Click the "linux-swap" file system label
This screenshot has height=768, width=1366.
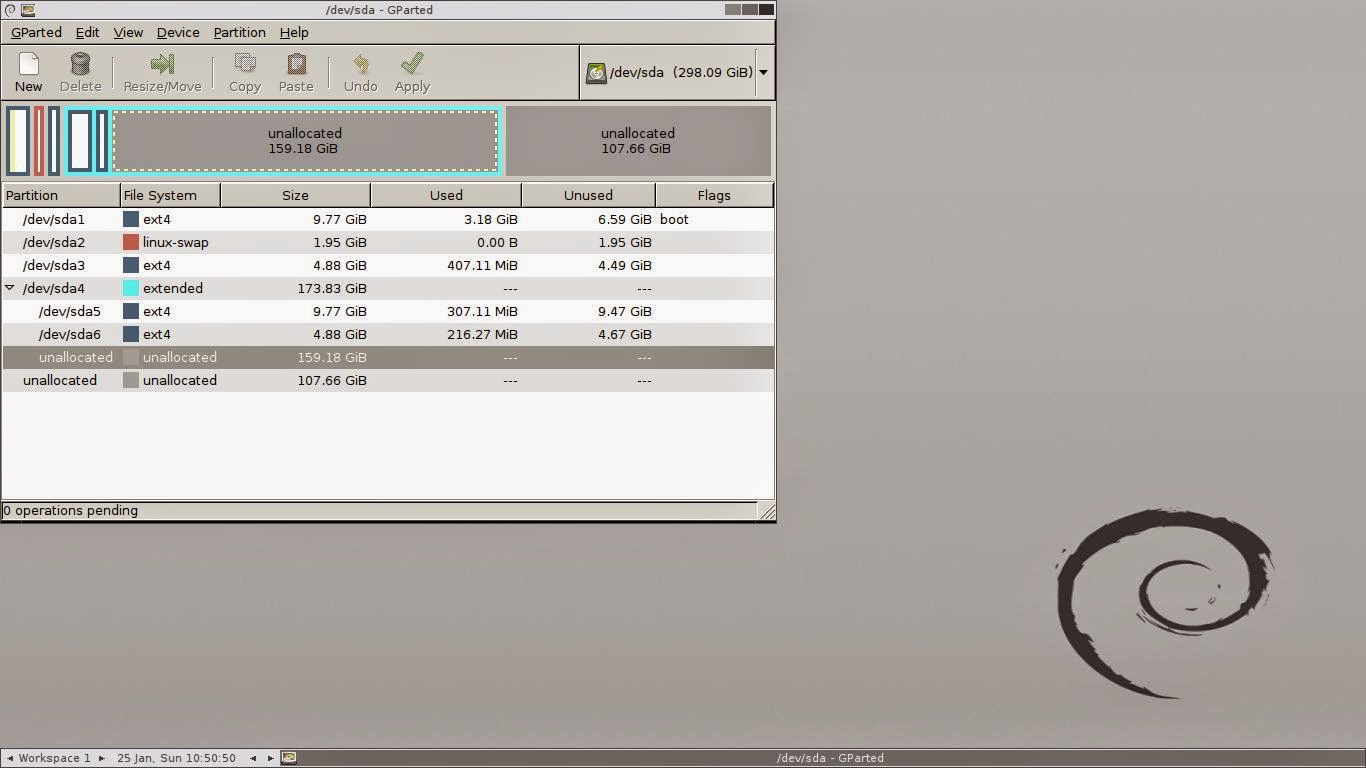176,242
